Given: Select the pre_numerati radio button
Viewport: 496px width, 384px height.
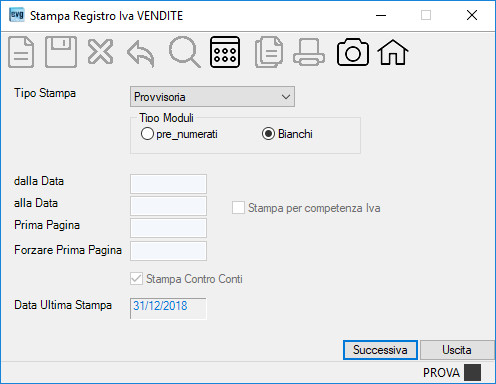Looking at the screenshot, I should tap(147, 134).
